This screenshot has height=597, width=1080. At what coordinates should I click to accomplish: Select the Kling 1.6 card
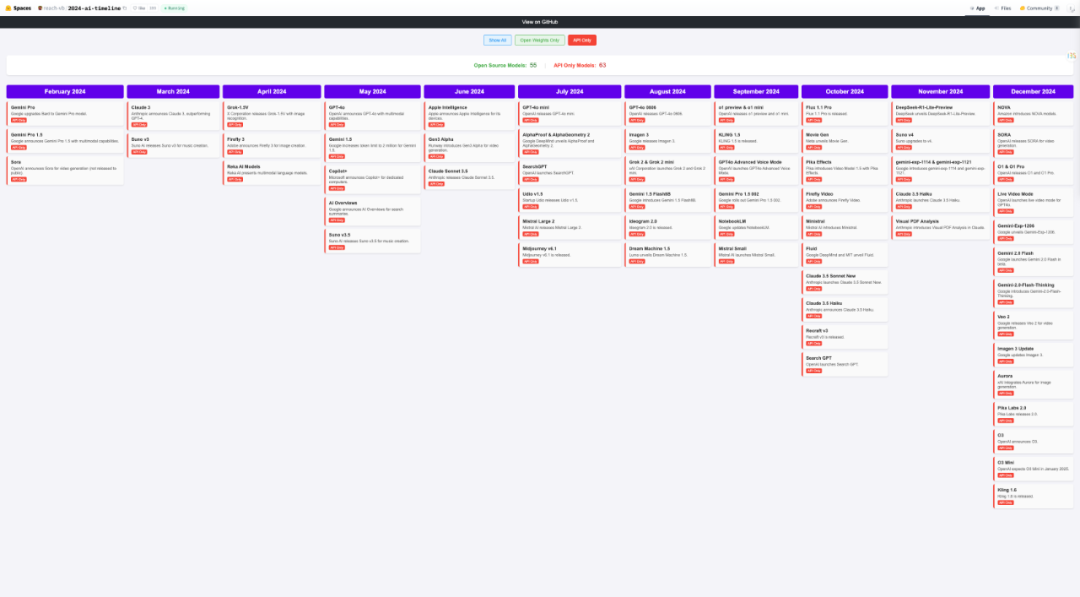point(1033,496)
